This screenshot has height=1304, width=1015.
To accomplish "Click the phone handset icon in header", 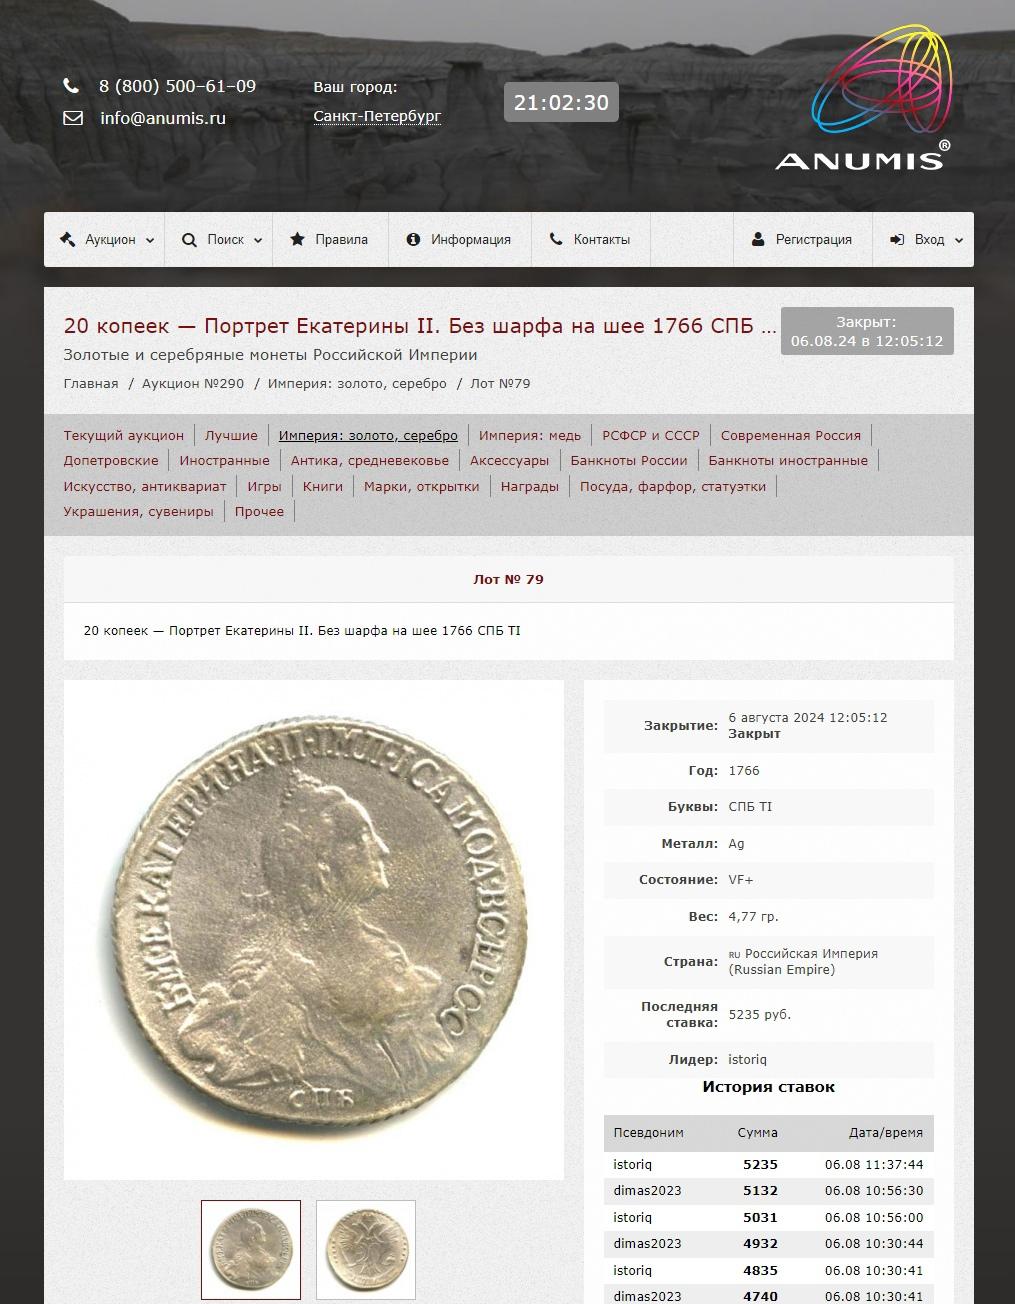I will [71, 86].
